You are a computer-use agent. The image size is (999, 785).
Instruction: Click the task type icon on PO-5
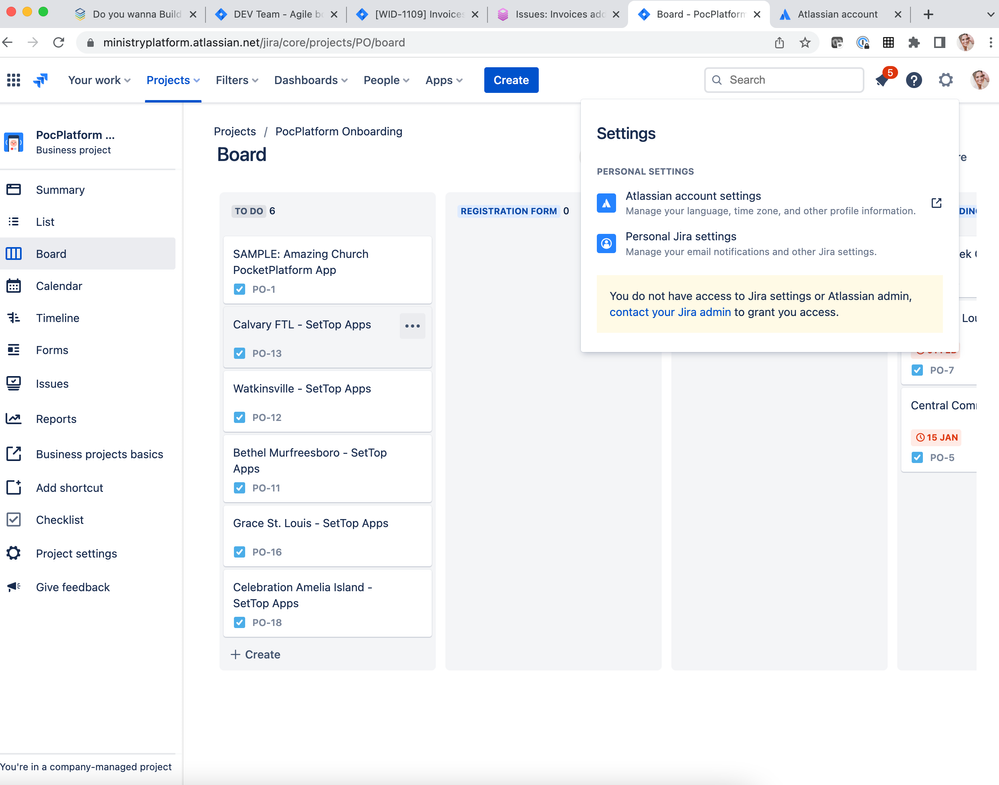click(917, 457)
